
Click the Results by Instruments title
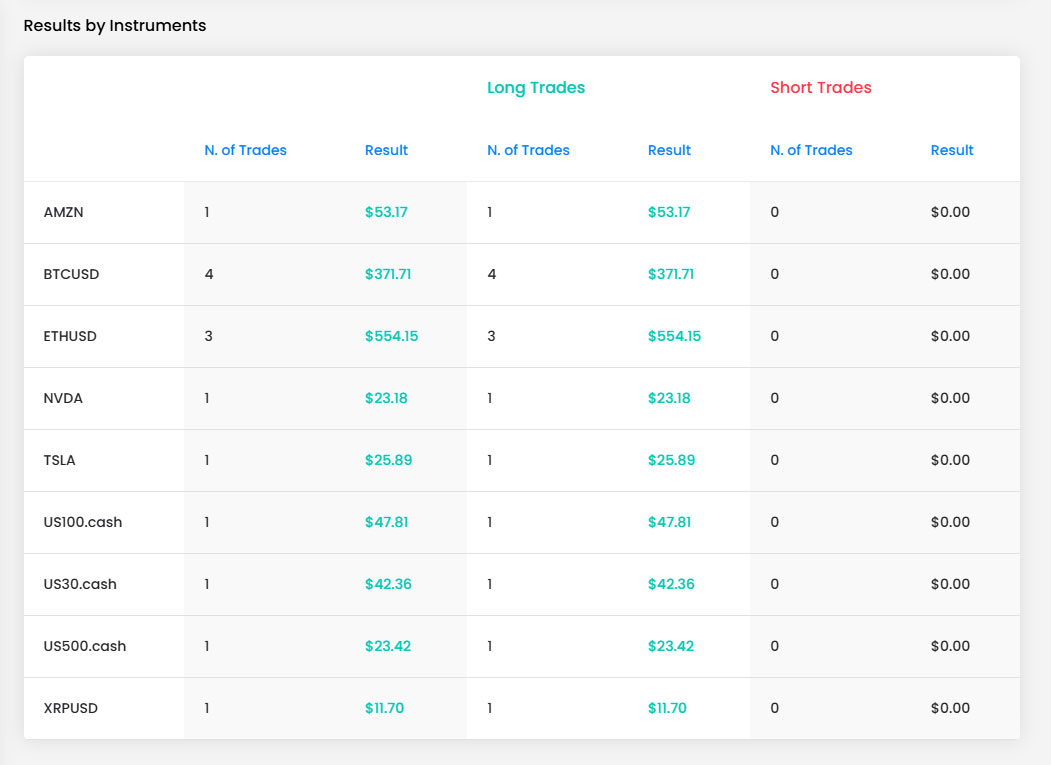click(x=115, y=25)
